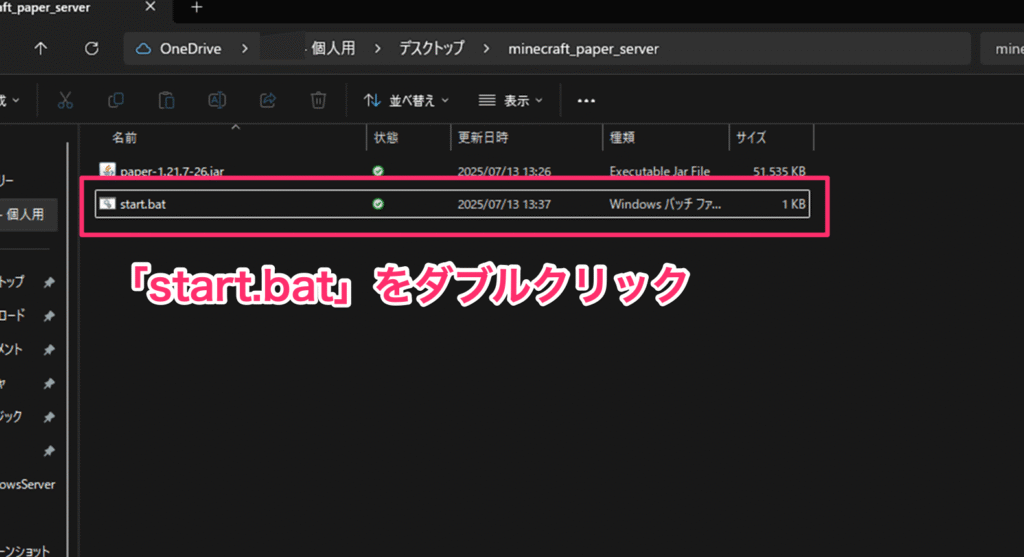Click pin icon next to ダウンロード sidebar item

[x=49, y=316]
